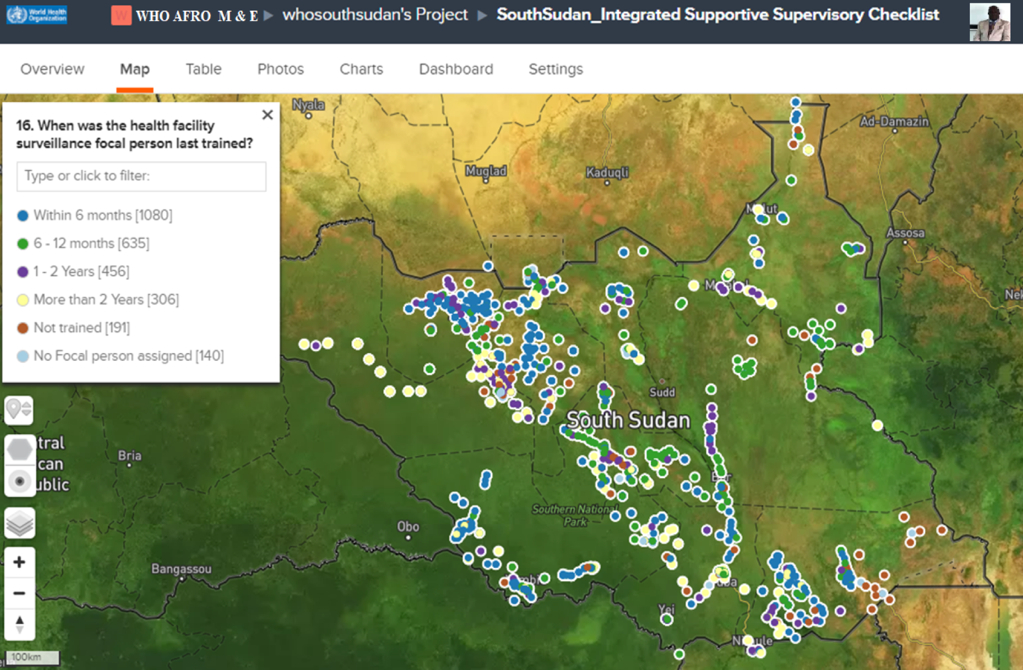The width and height of the screenshot is (1023, 670).
Task: Click the 100km map scale bar
Action: point(32,657)
